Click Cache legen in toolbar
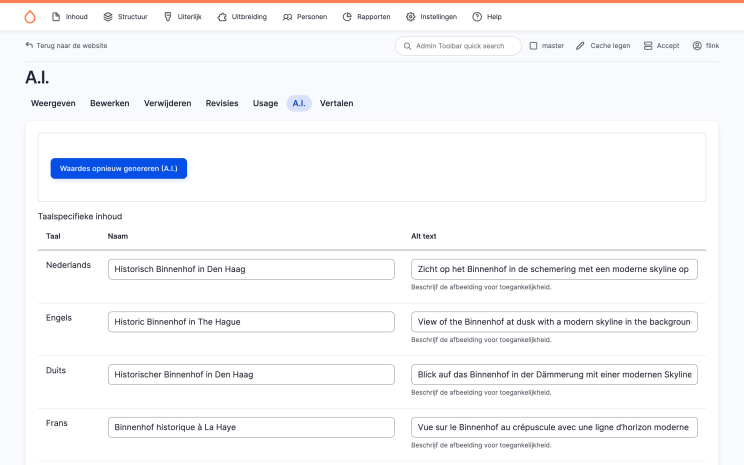Screen dimensions: 744x465 603,46
